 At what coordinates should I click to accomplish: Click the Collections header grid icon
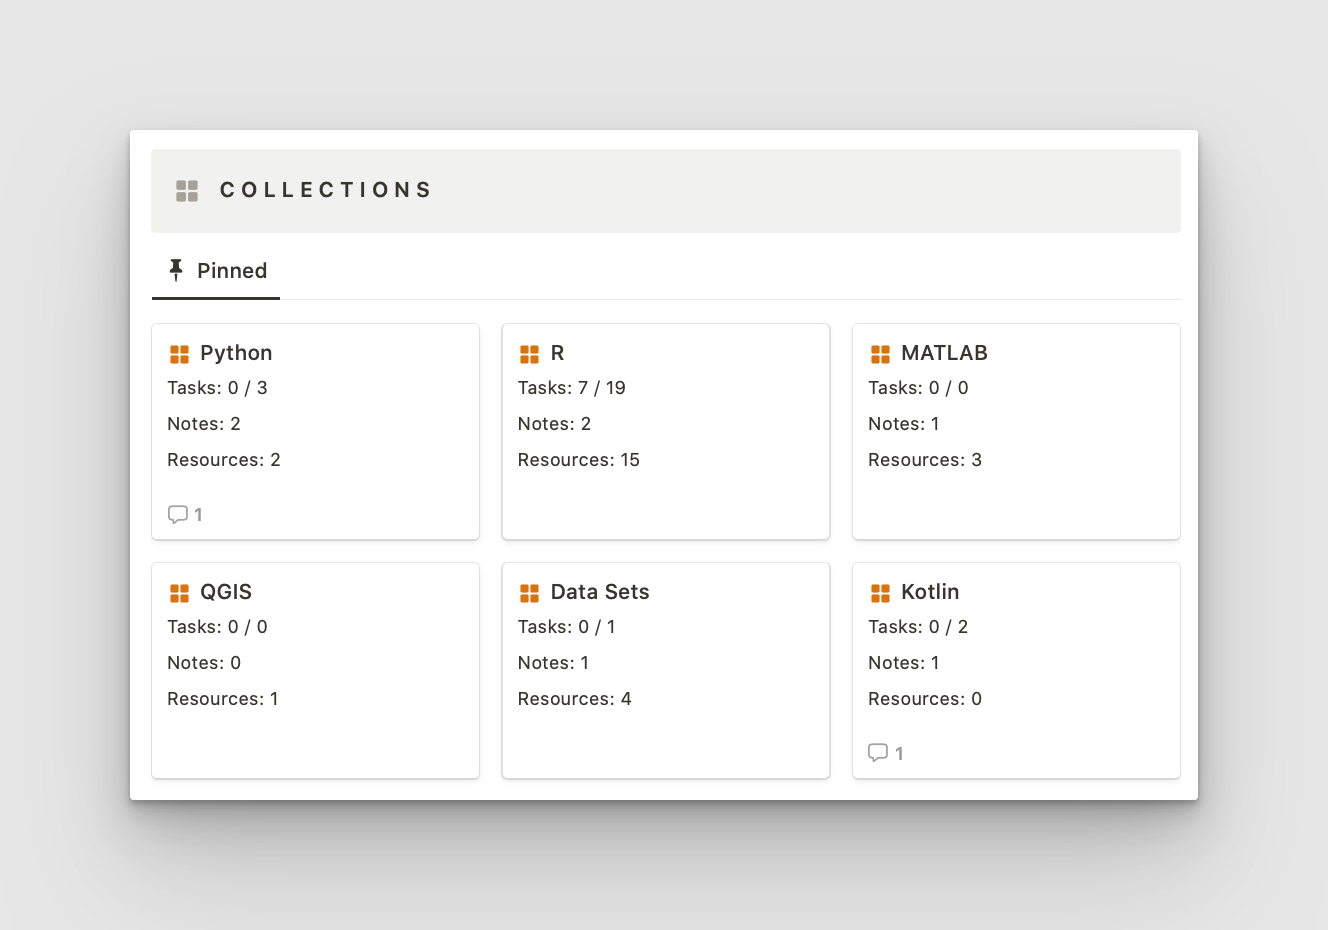187,191
